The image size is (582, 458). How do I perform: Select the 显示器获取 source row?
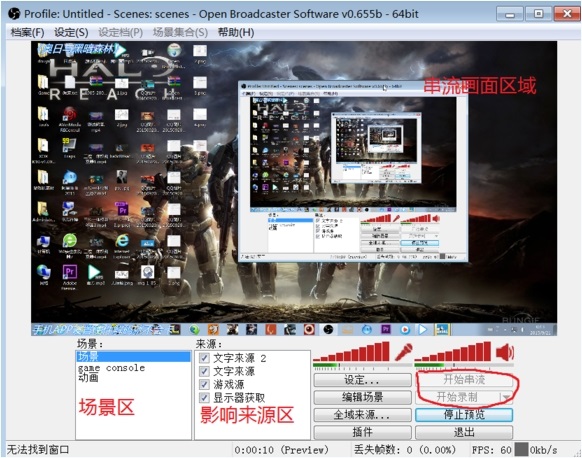[x=252, y=398]
